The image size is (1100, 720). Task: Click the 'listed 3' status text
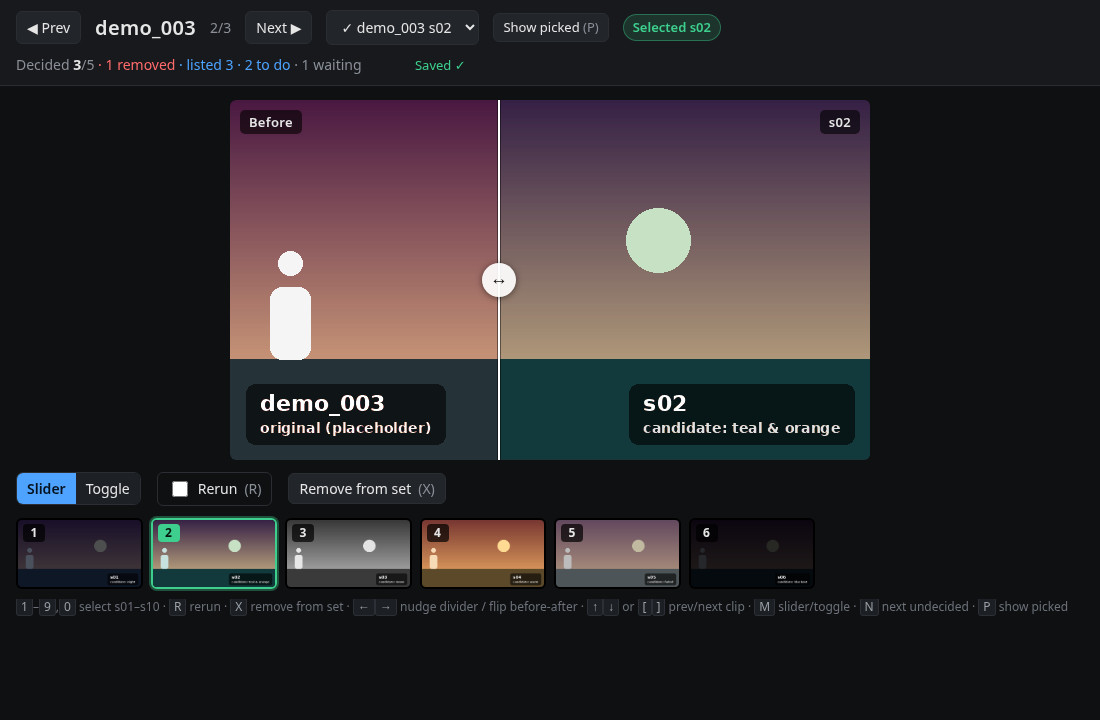pos(210,65)
